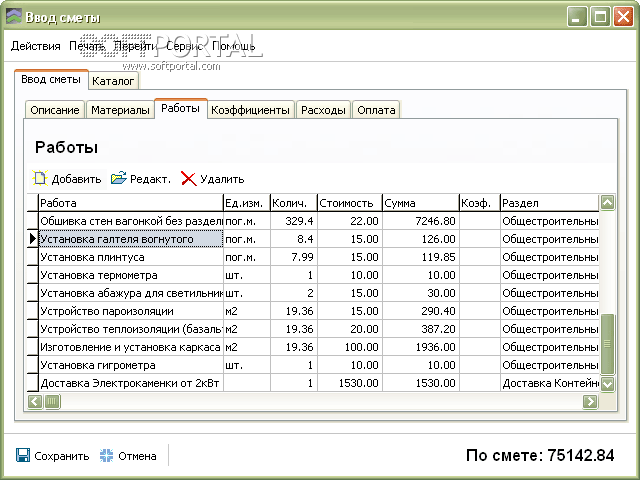This screenshot has height=480, width=640.
Task: Click the Редакт. button label
Action: tap(150, 179)
